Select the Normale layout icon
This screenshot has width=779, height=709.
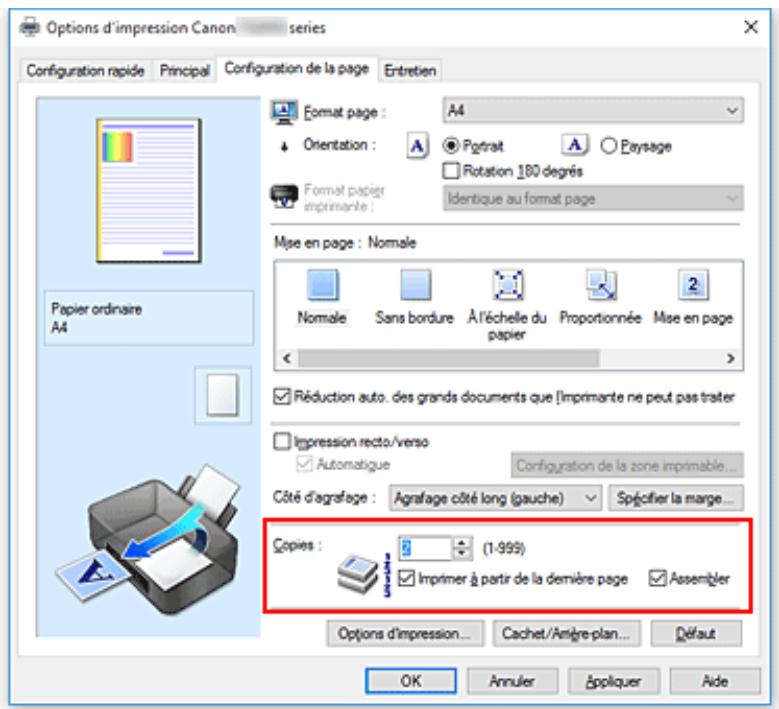(323, 285)
